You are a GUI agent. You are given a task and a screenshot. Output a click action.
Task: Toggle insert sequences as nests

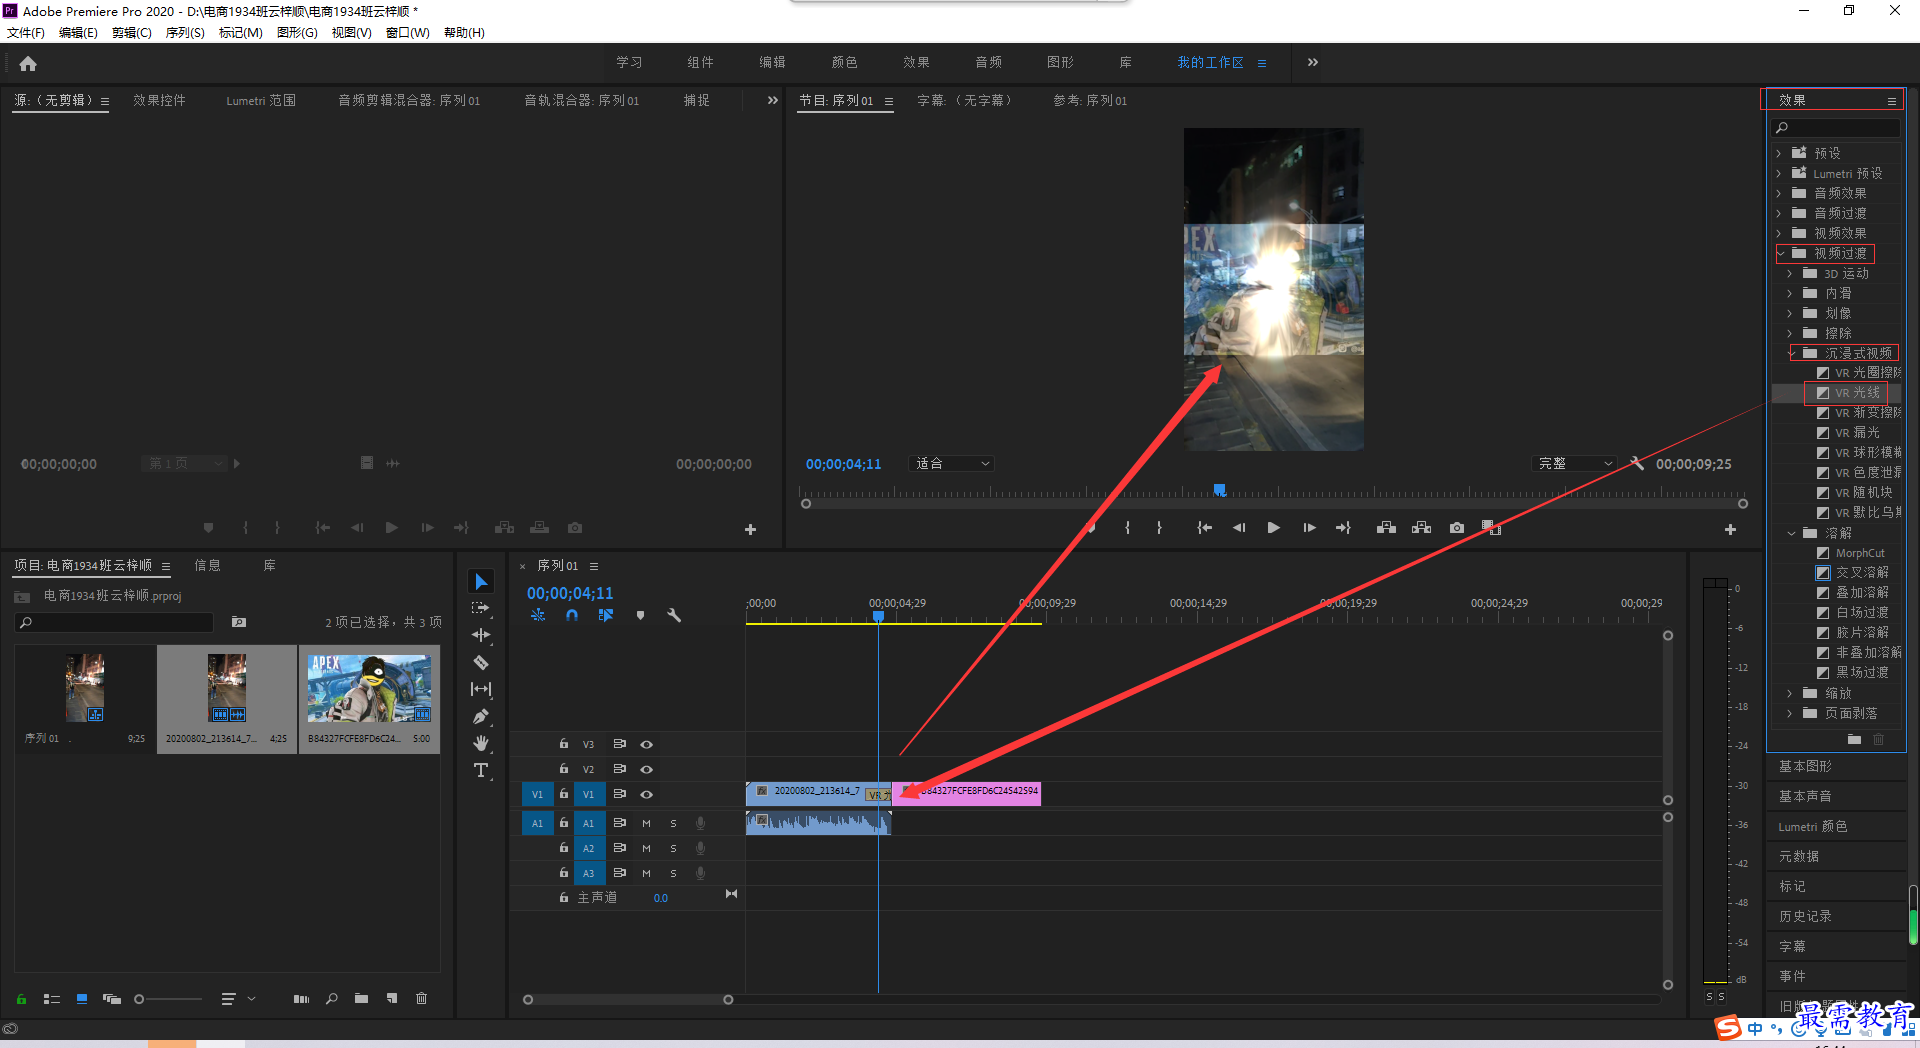click(x=538, y=615)
